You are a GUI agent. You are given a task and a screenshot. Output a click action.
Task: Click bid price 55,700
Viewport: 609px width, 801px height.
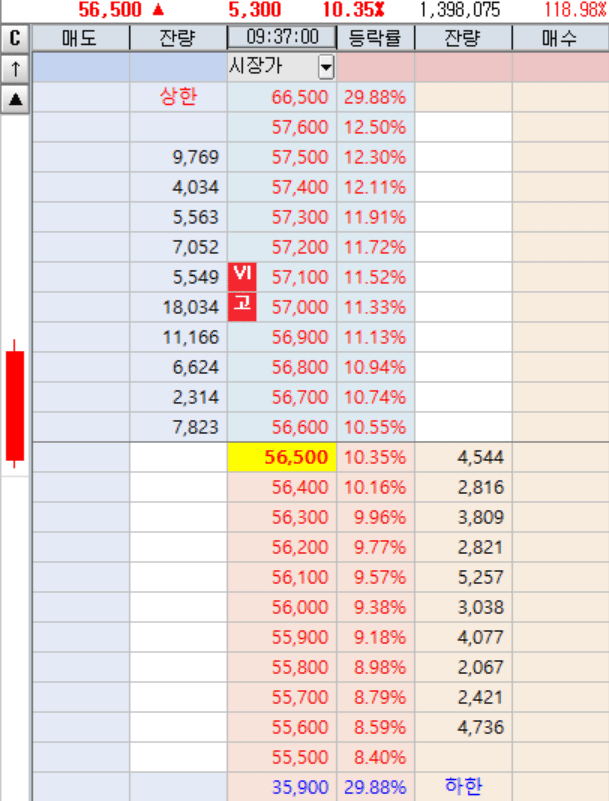point(282,697)
